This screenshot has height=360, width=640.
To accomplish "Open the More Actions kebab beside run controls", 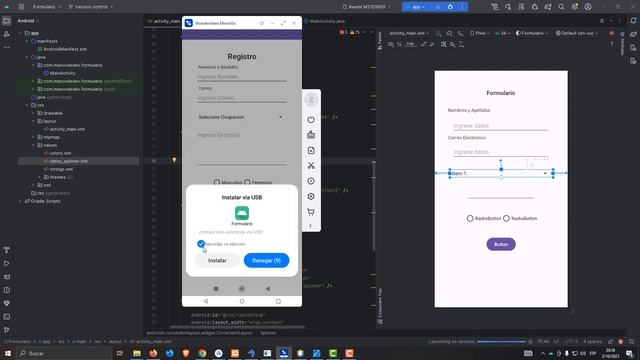I will [x=462, y=7].
